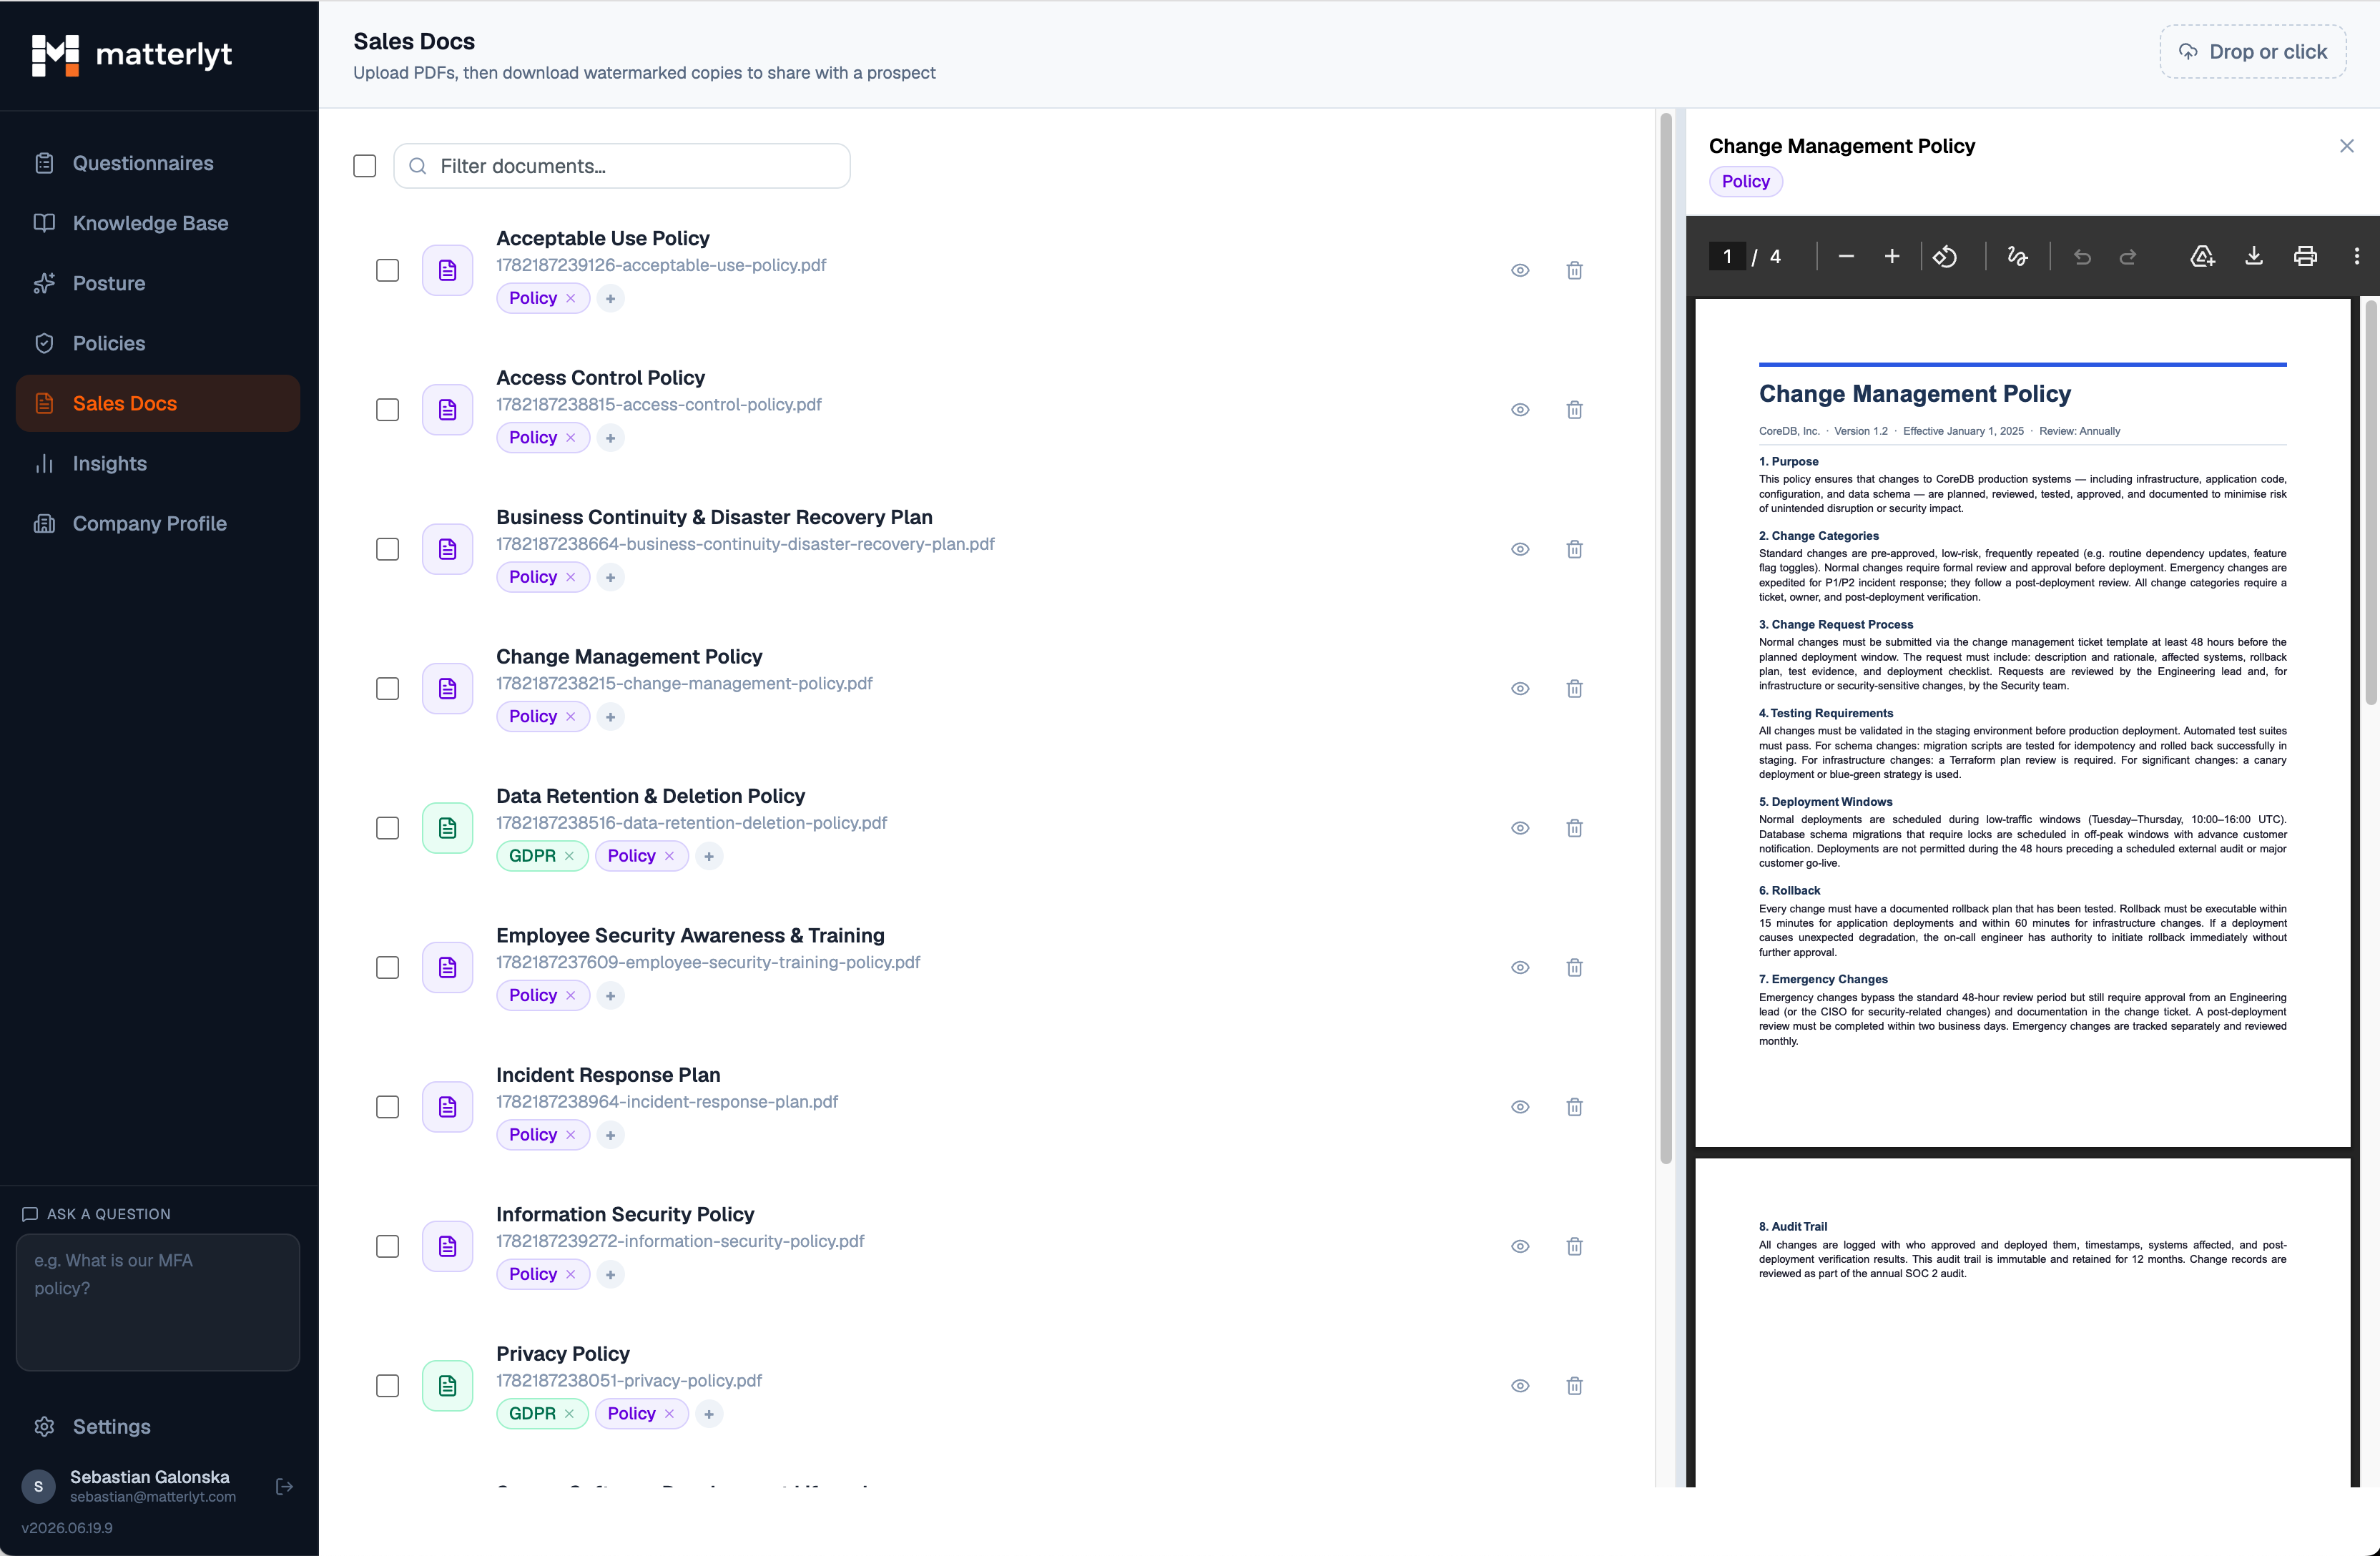Click the PDF viewer vertical scrollbar
Viewport: 2380px width, 1556px height.
point(2371,502)
